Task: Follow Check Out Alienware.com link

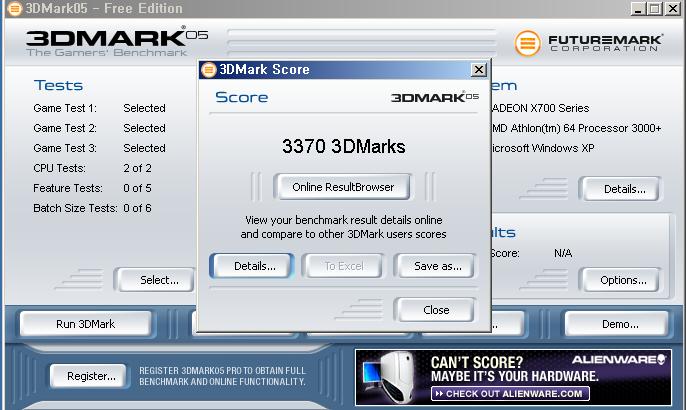Action: [511, 393]
